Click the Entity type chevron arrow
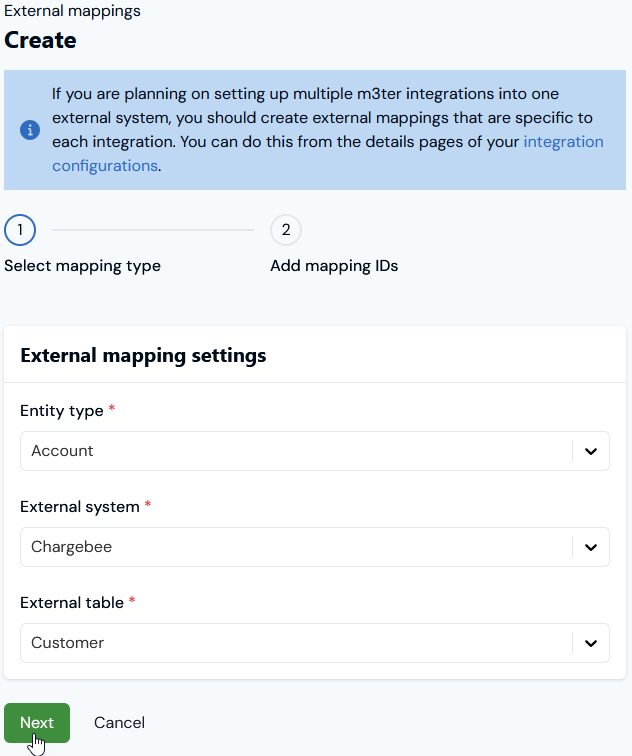Screen dimensions: 632x756 pos(591,451)
